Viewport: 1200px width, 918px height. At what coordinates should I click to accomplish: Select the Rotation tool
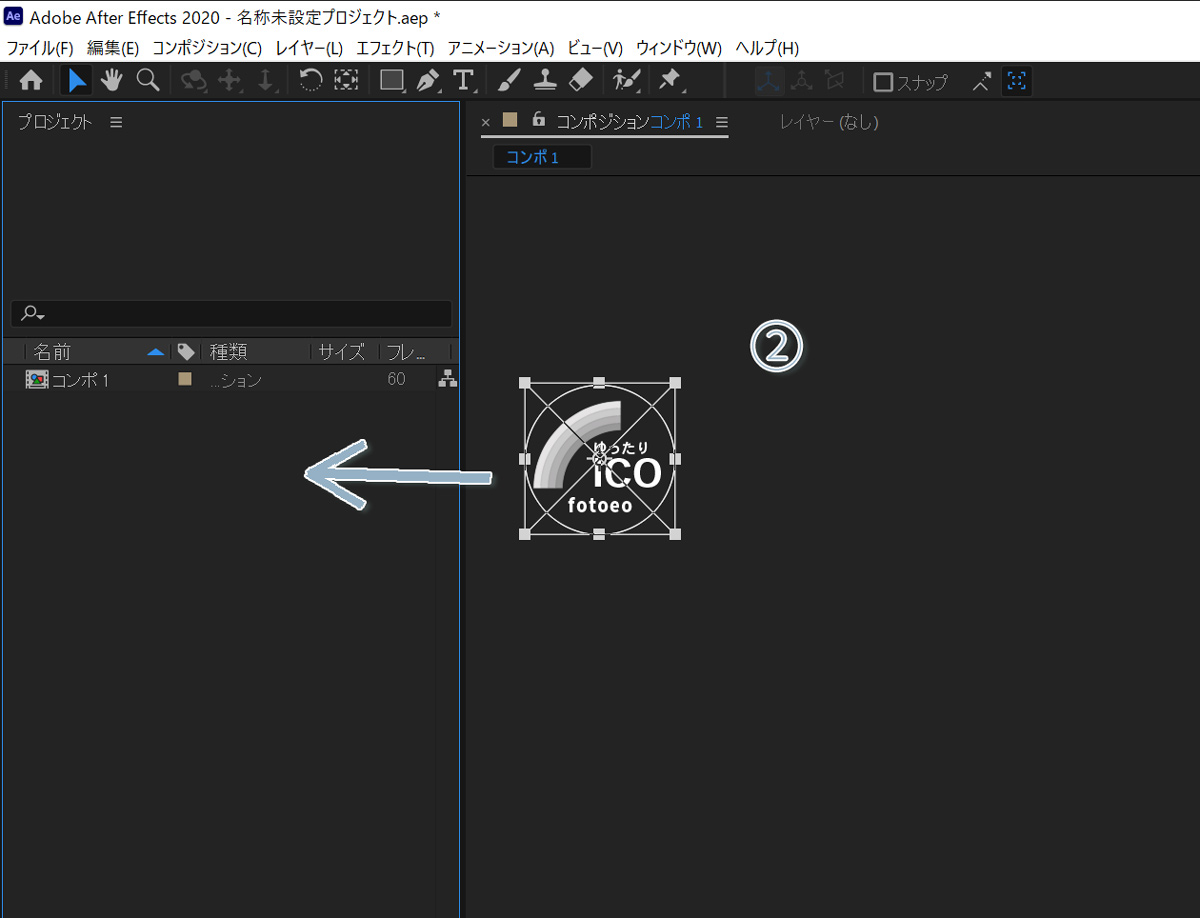click(x=311, y=81)
